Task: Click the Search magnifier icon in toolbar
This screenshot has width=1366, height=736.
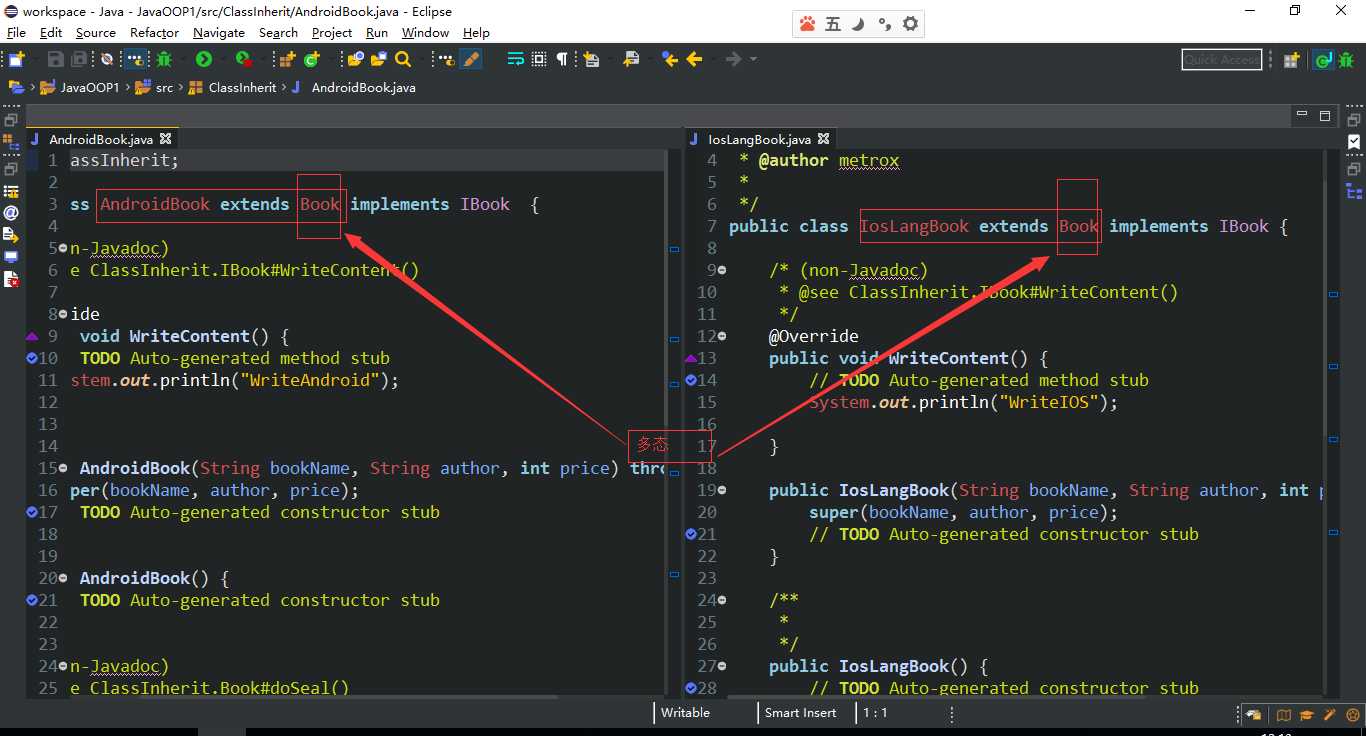Action: pyautogui.click(x=403, y=60)
